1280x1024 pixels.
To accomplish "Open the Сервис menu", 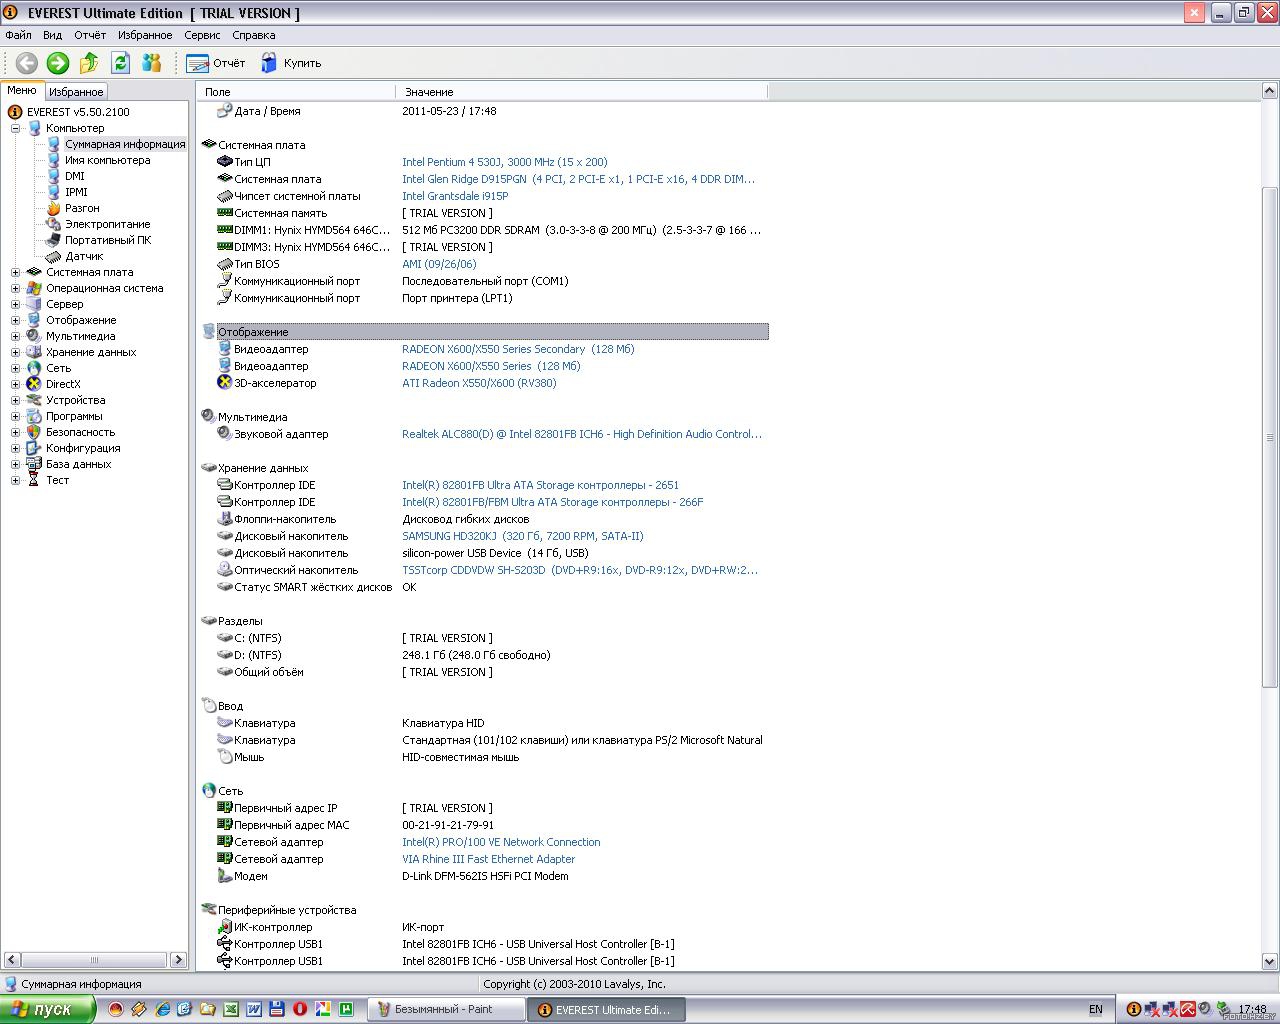I will [x=202, y=35].
